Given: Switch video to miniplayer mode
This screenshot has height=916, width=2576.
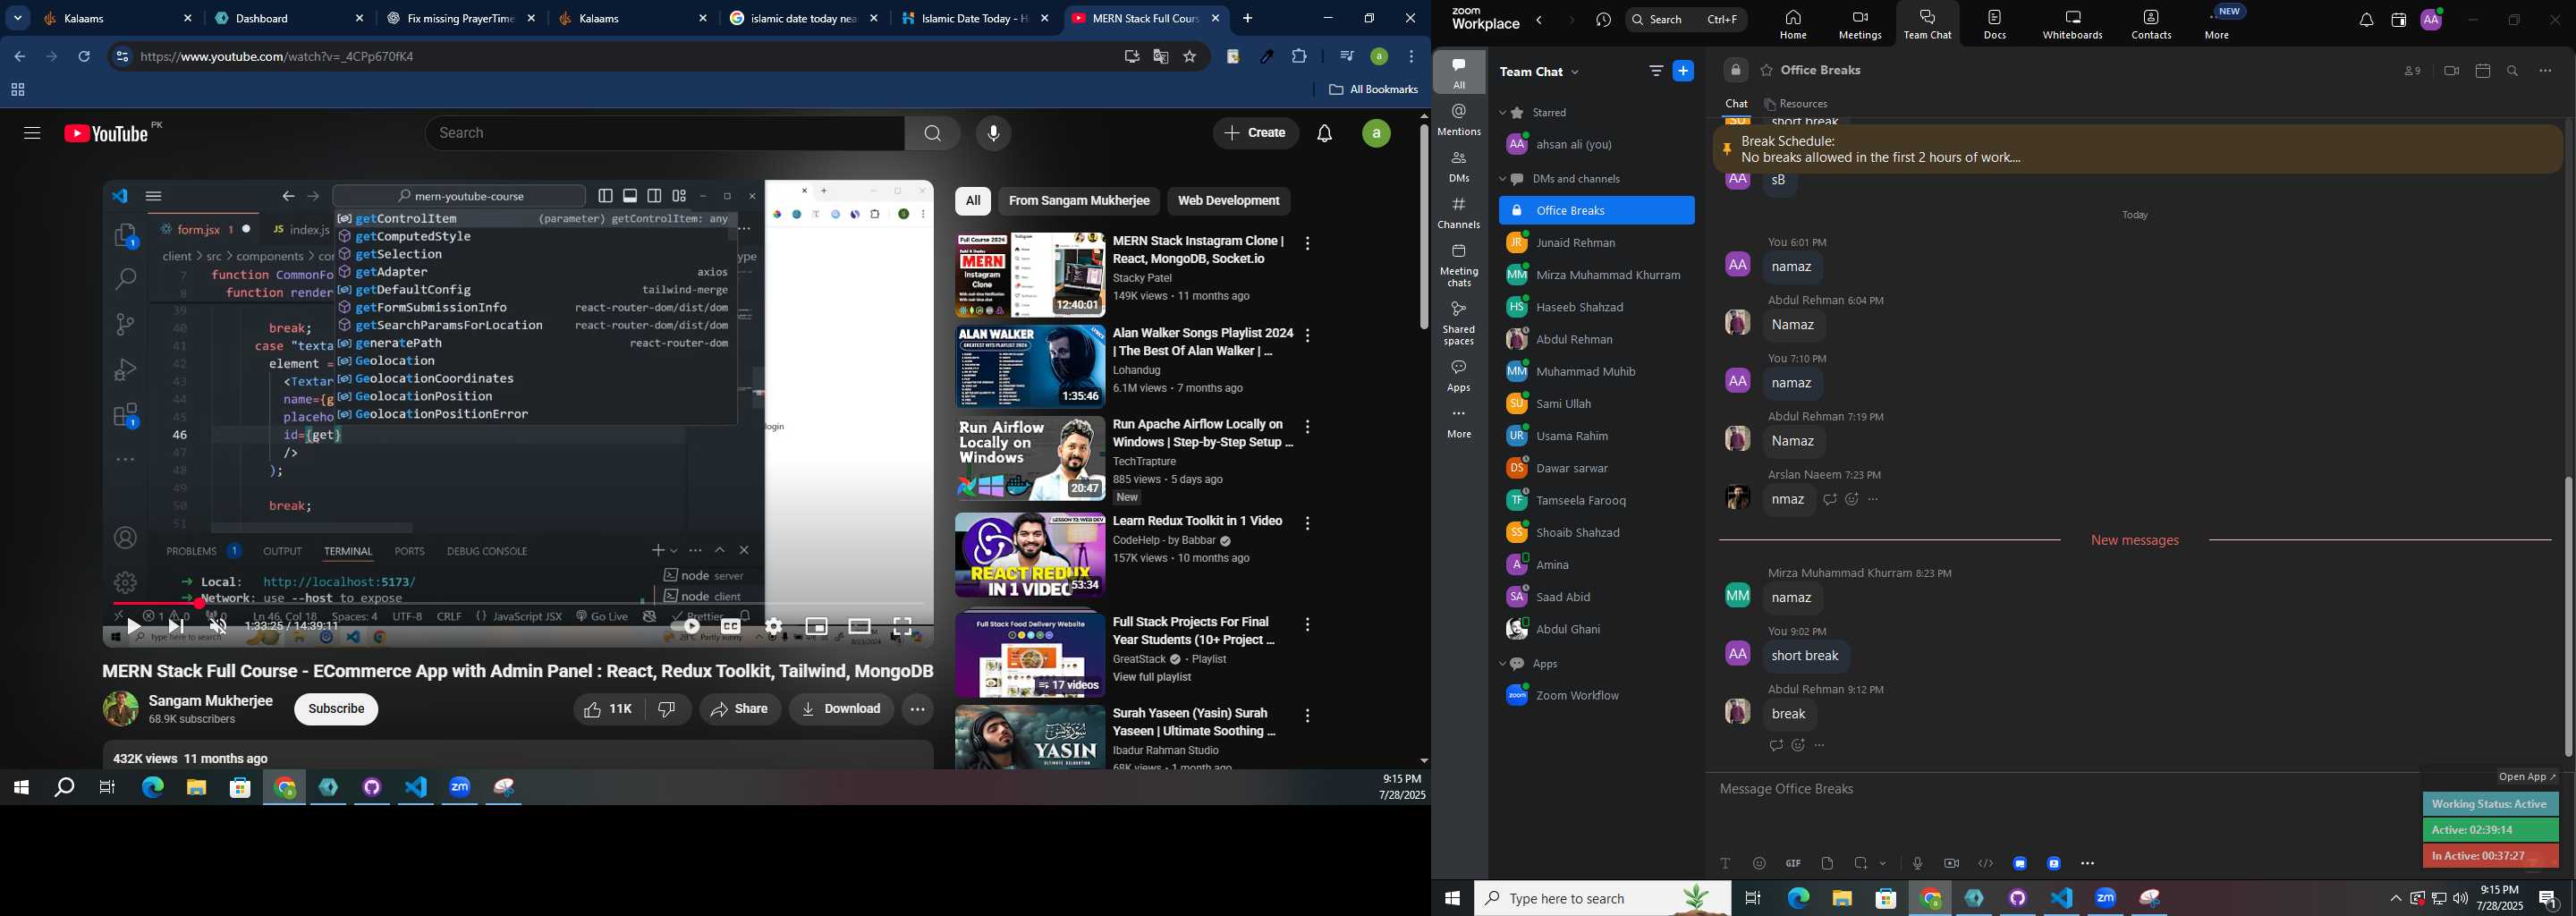Looking at the screenshot, I should coord(817,627).
